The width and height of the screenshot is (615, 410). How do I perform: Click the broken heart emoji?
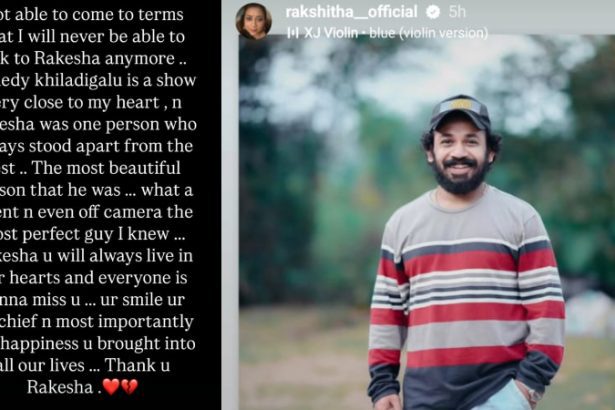(129, 387)
